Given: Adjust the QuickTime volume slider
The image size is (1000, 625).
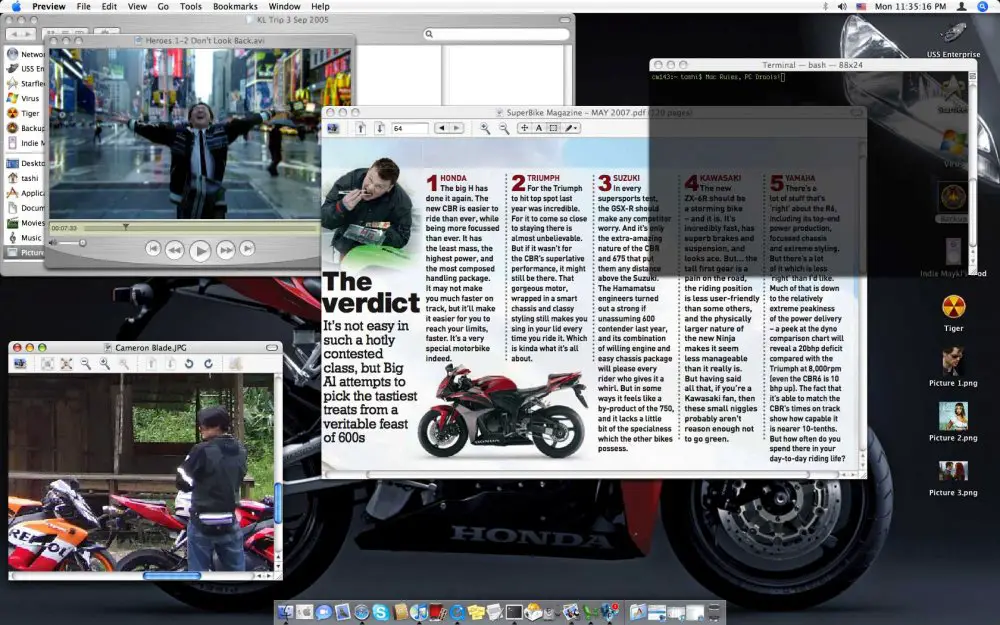Looking at the screenshot, I should 71,243.
